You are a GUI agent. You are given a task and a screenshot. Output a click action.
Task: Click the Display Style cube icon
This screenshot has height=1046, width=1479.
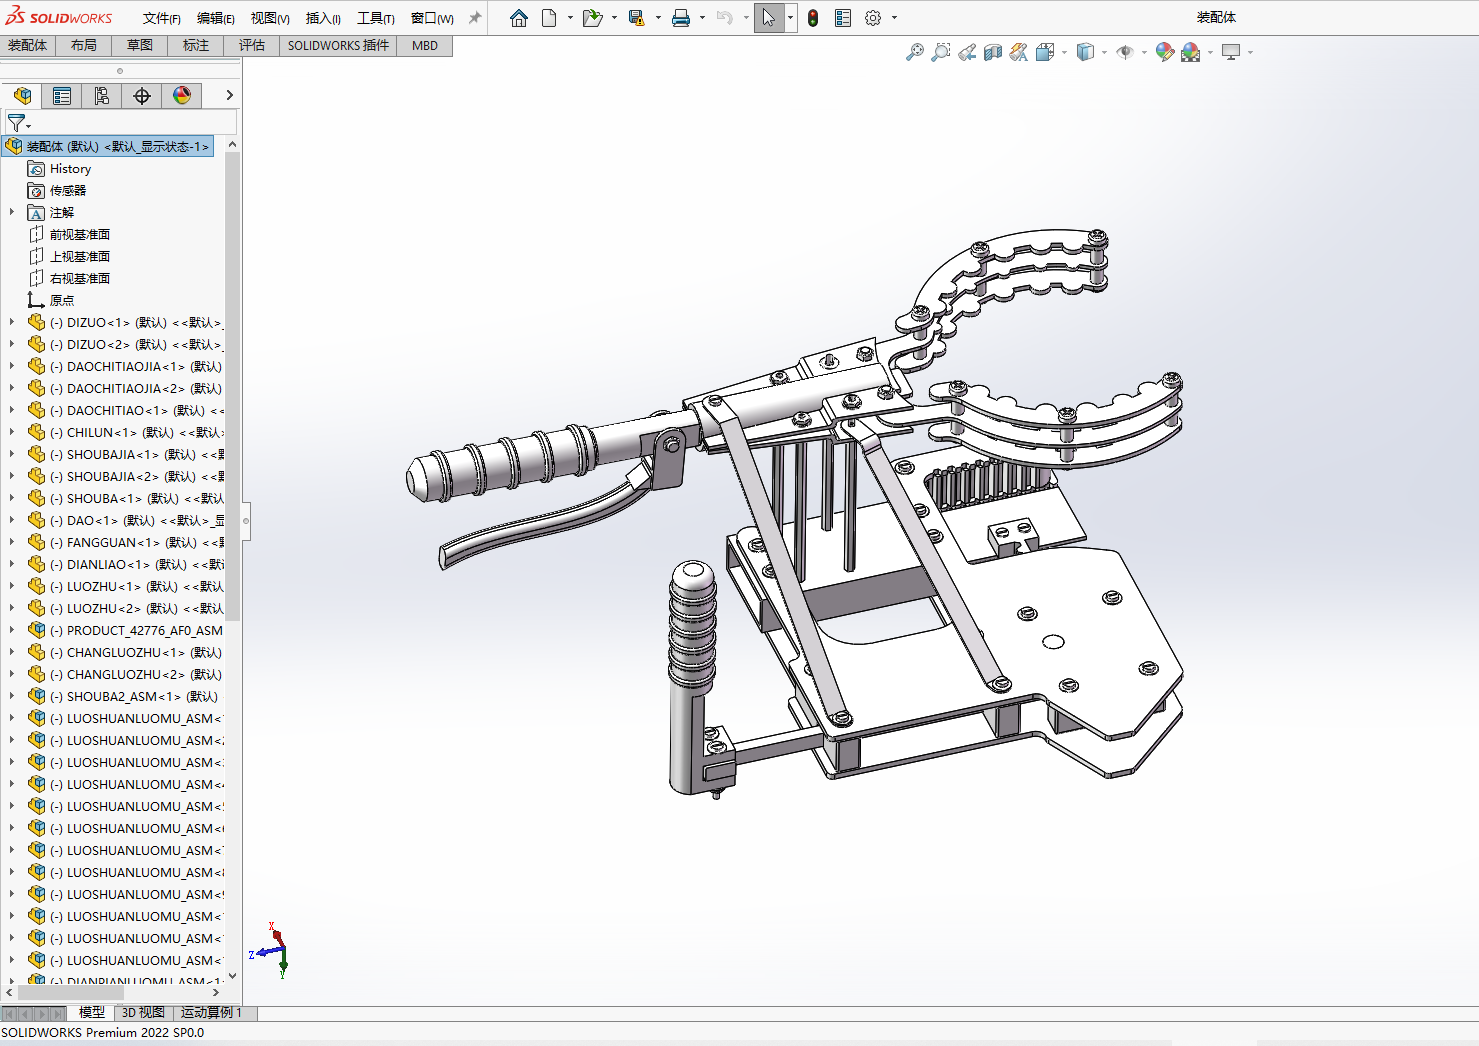pos(1085,52)
